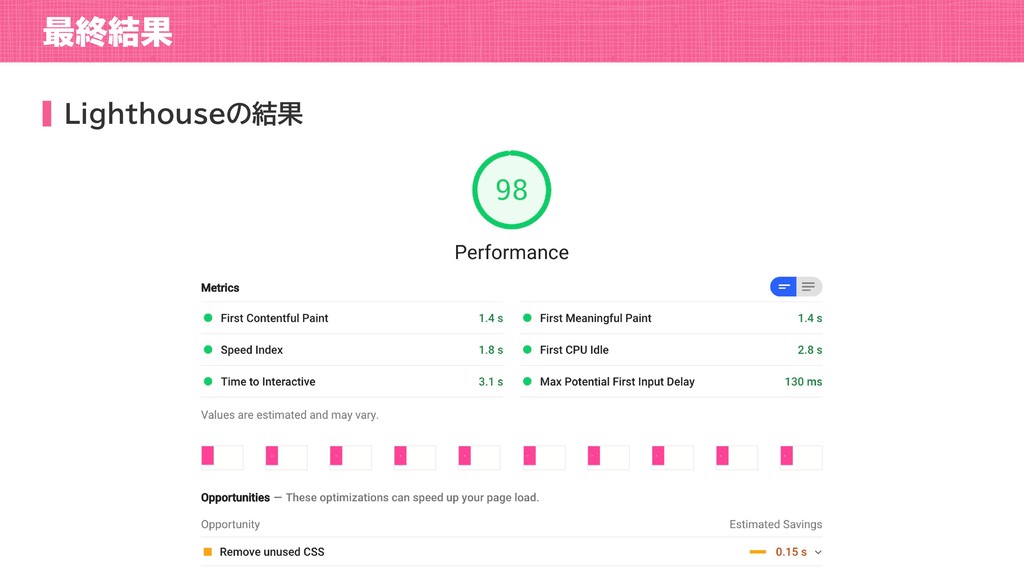Click the green dot beside First Meaningful Paint
The image size is (1024, 576).
pos(527,318)
